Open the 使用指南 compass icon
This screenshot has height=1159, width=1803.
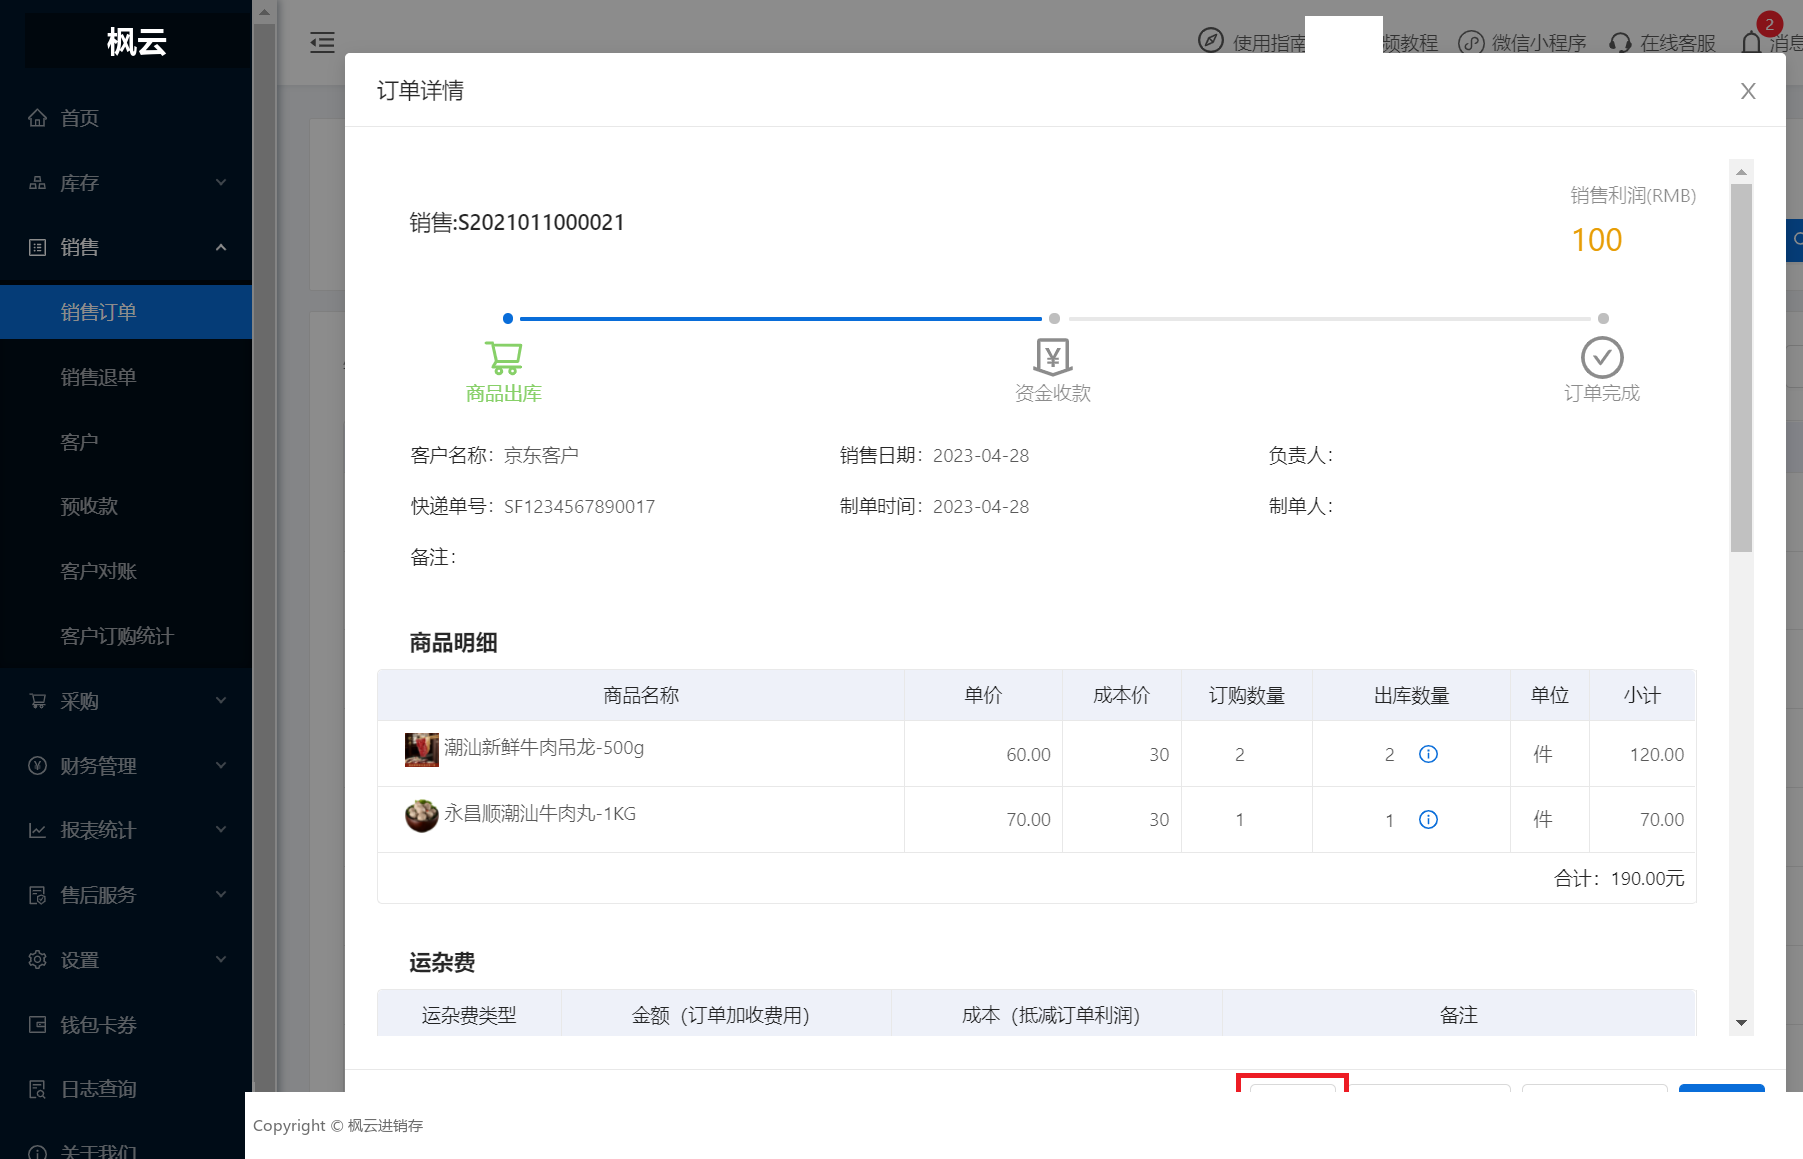click(x=1211, y=41)
